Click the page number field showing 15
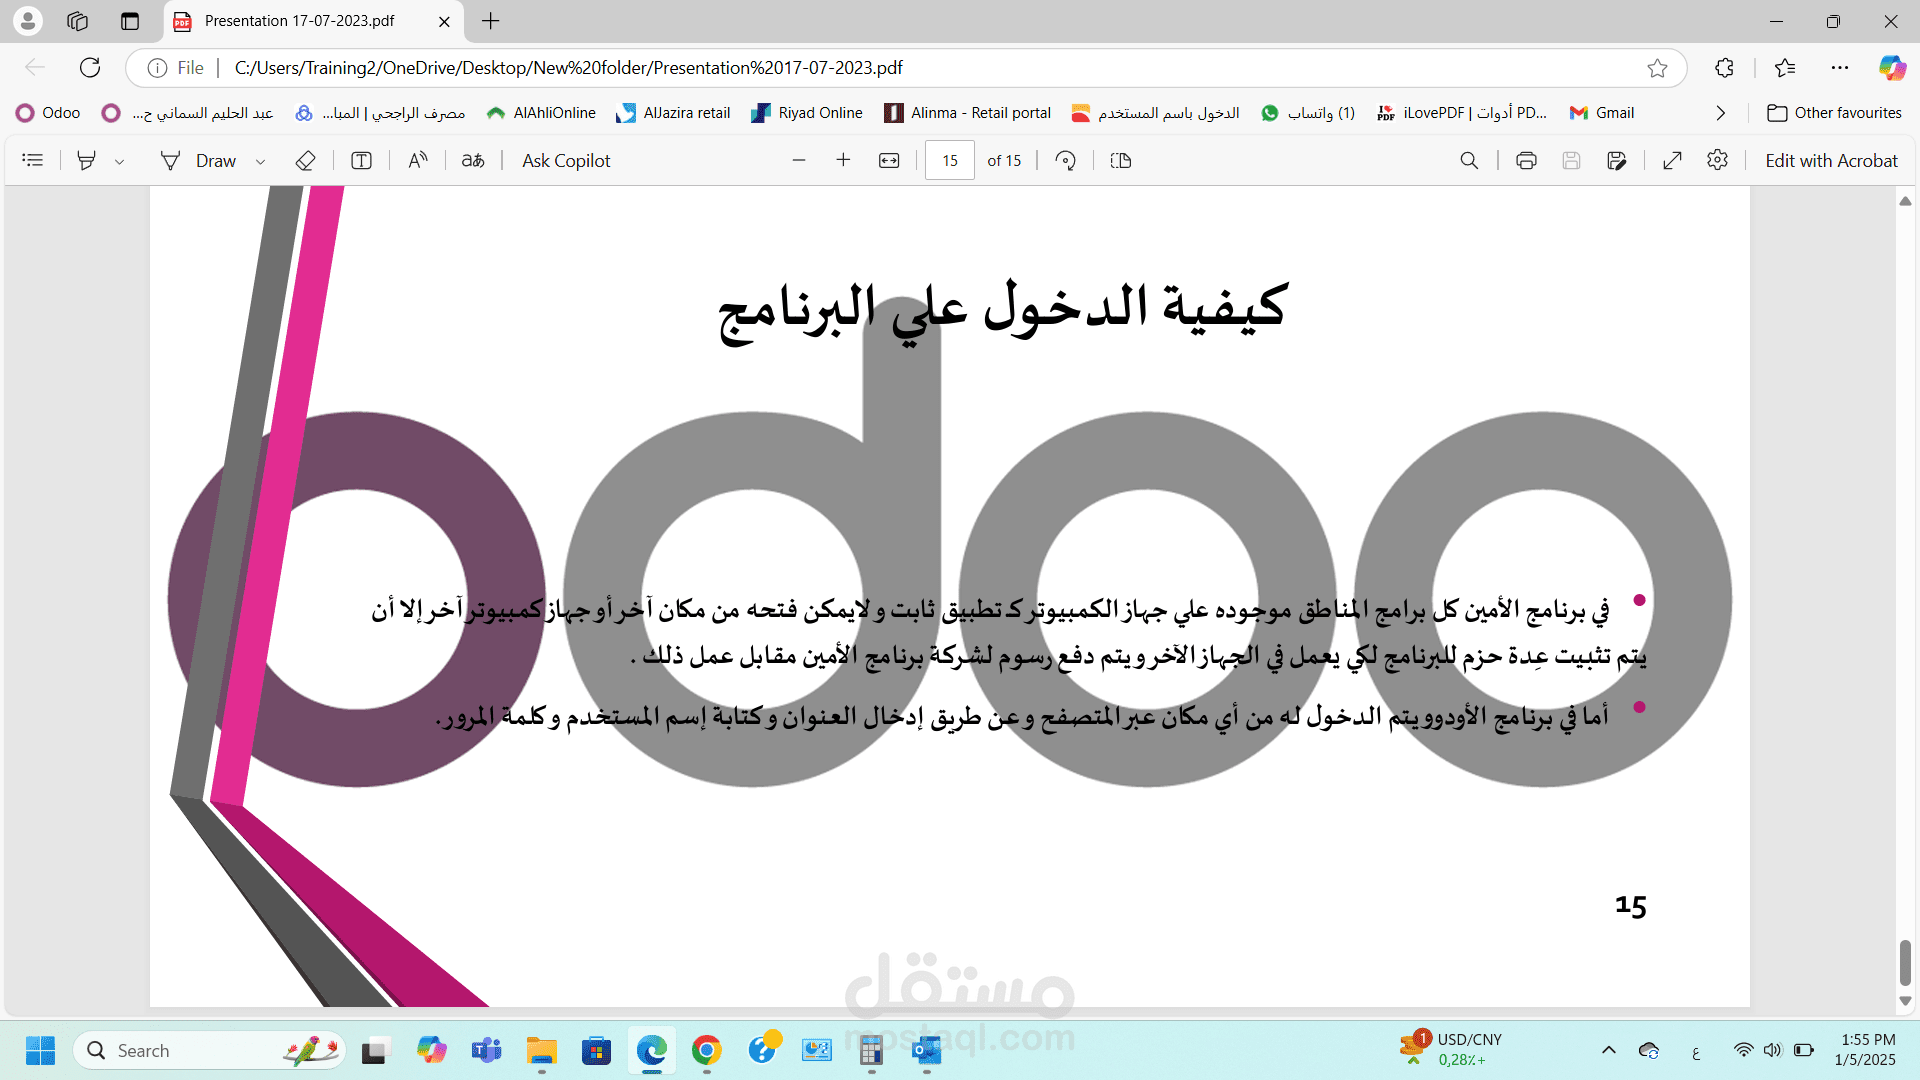The width and height of the screenshot is (1920, 1080). tap(950, 160)
